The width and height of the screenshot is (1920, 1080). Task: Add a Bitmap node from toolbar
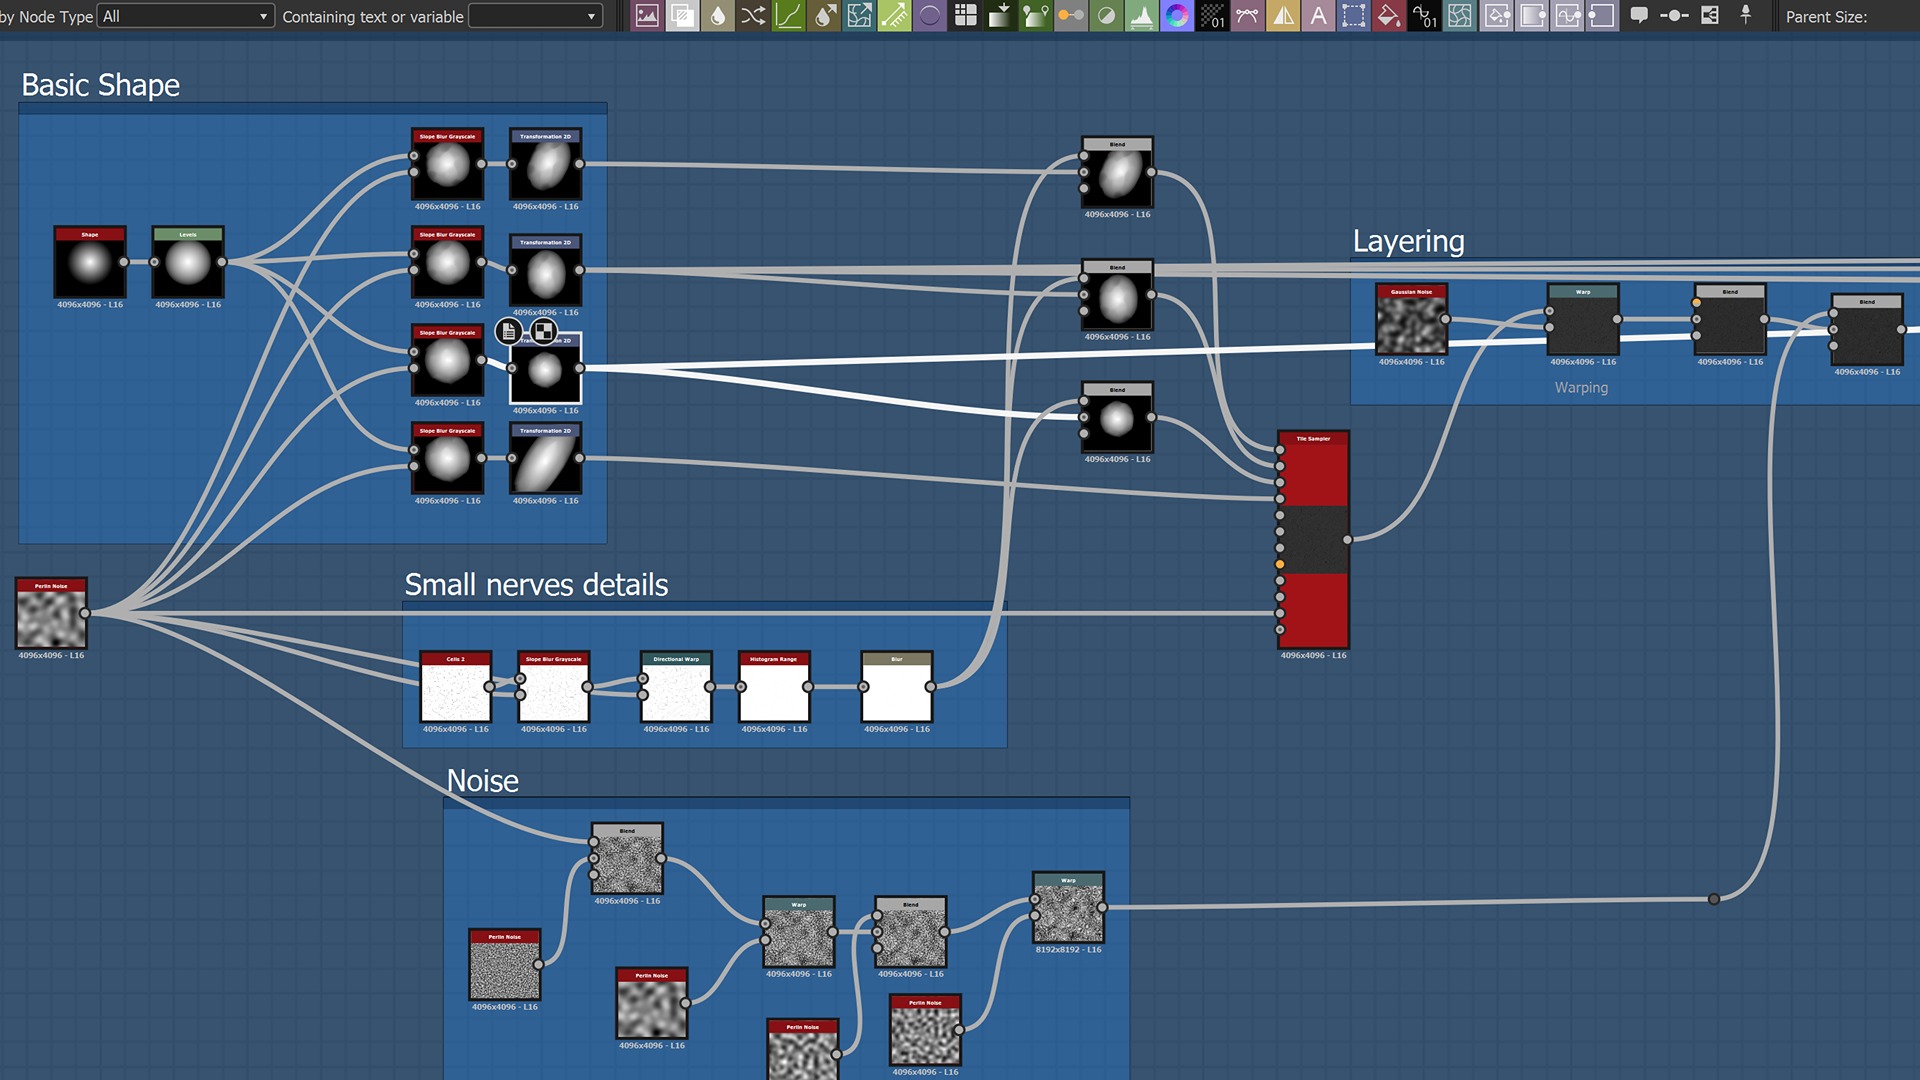point(647,16)
